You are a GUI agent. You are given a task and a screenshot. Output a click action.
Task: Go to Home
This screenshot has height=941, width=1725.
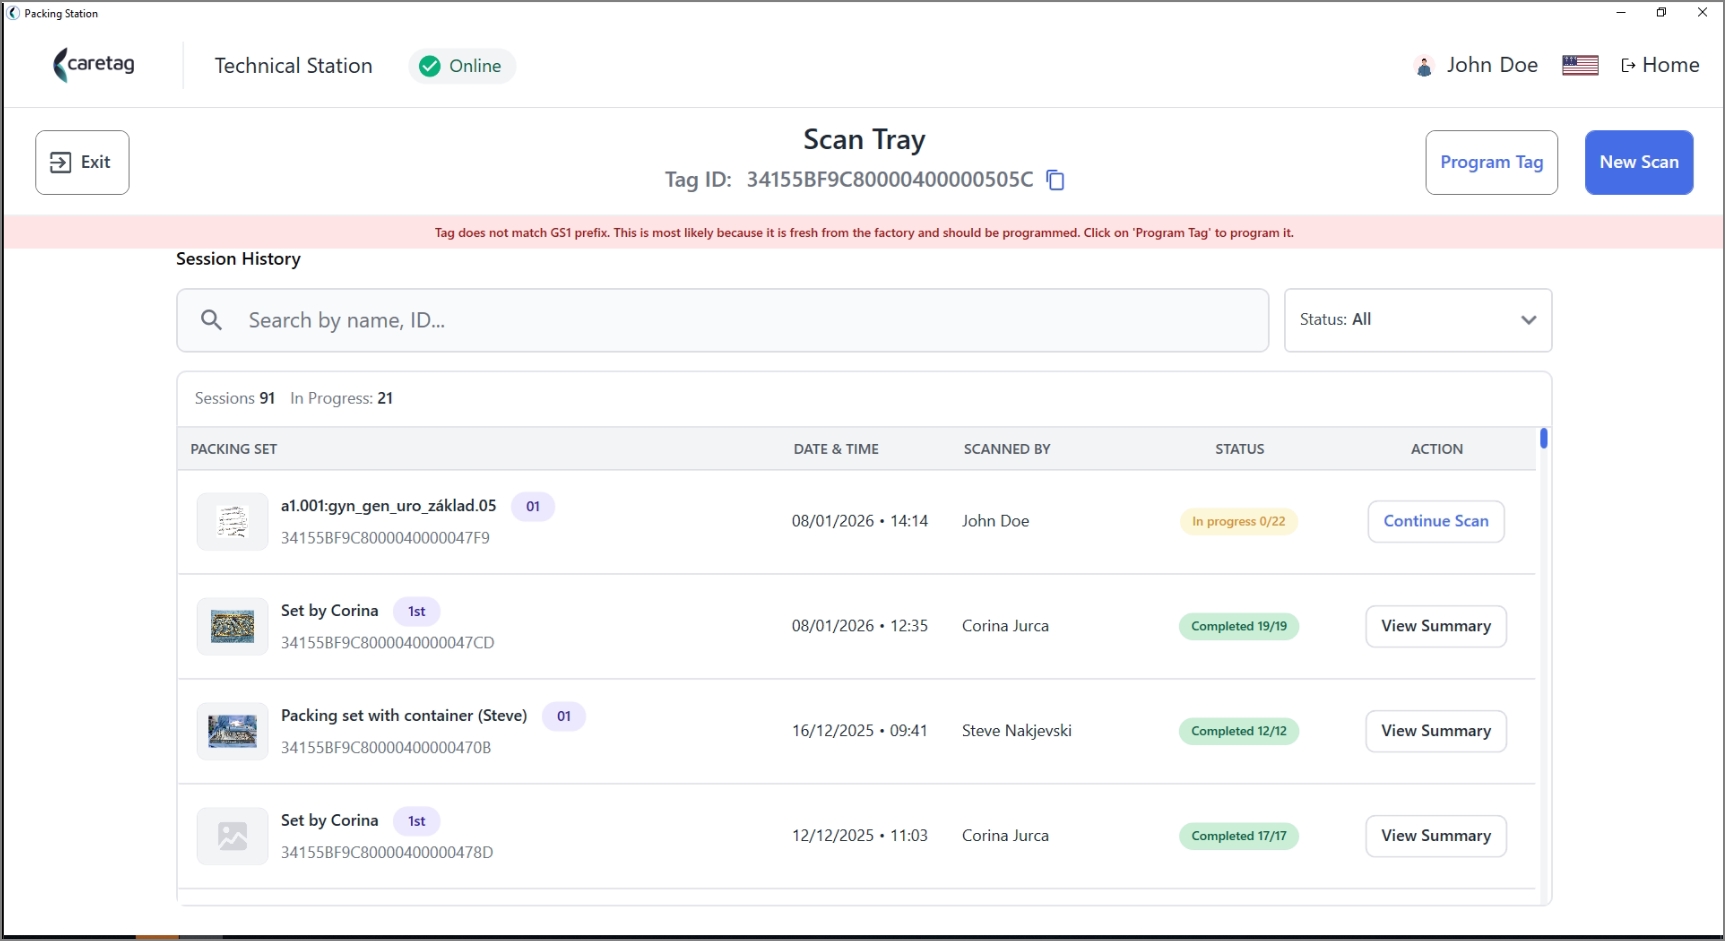[x=1660, y=65]
